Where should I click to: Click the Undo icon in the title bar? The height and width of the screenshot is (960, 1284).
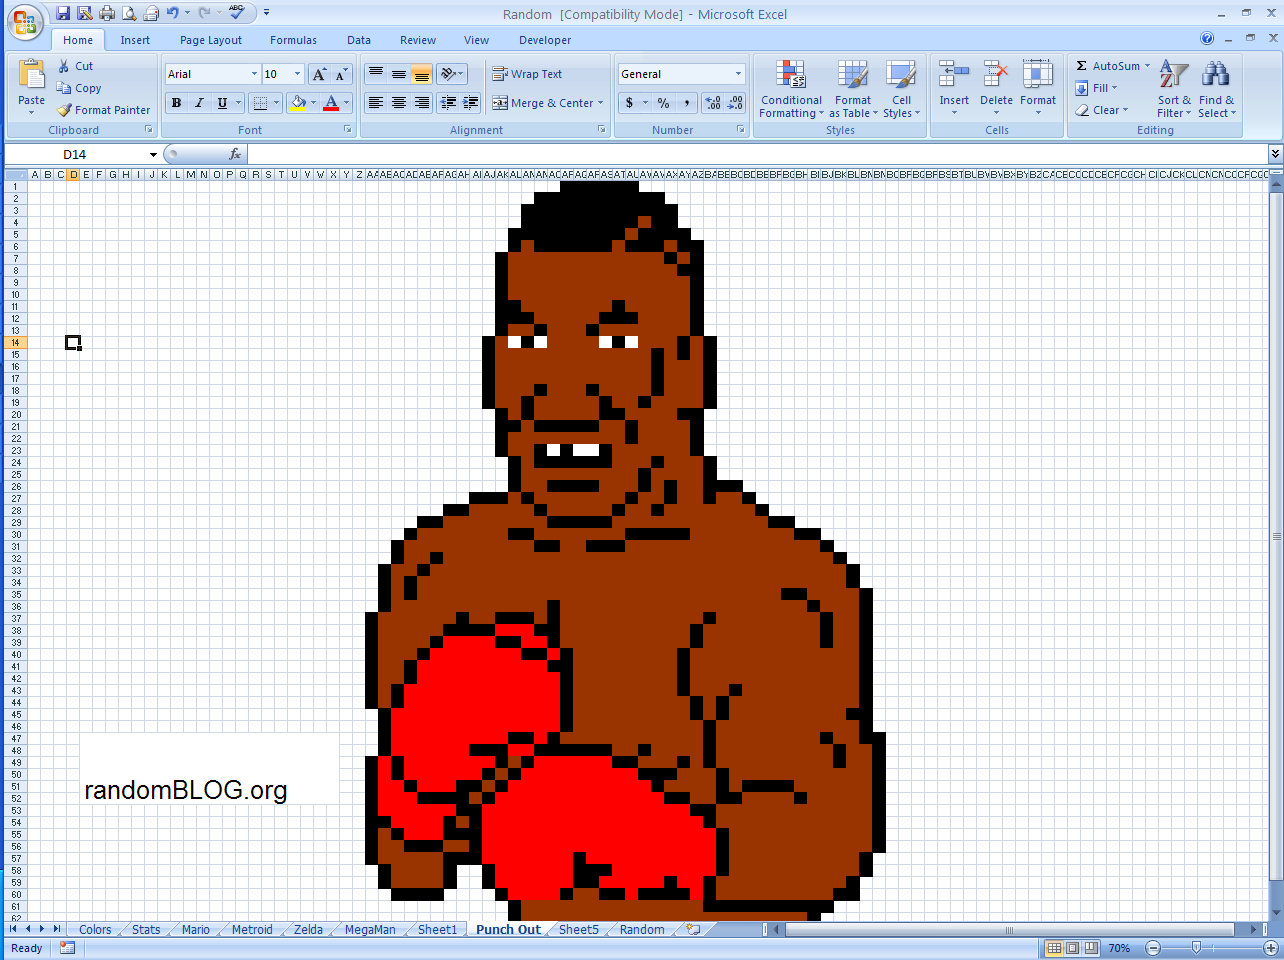[173, 13]
